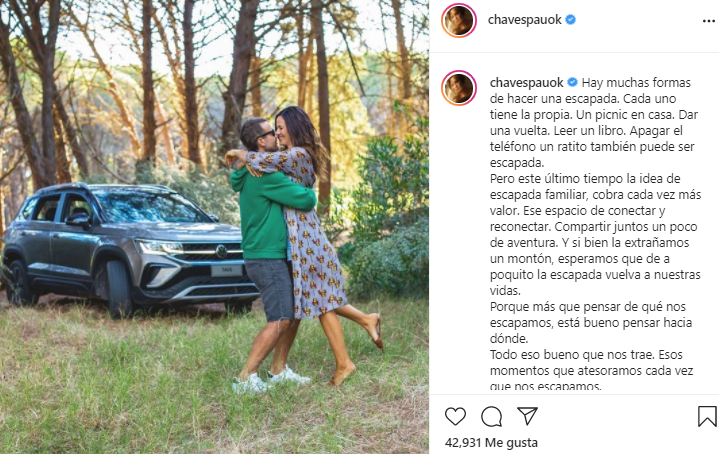Screen dimensions: 719x454
Task: Open chavespauok profile picture in header
Action: [459, 20]
